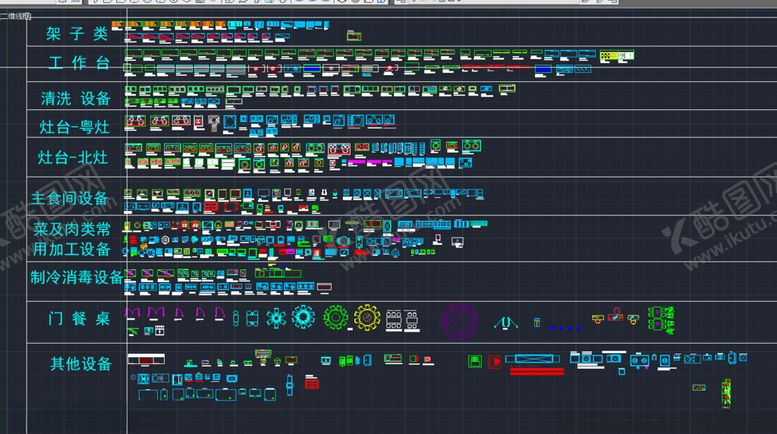Select the long red bar in 其他设备
777x434 pixels.
click(x=536, y=371)
